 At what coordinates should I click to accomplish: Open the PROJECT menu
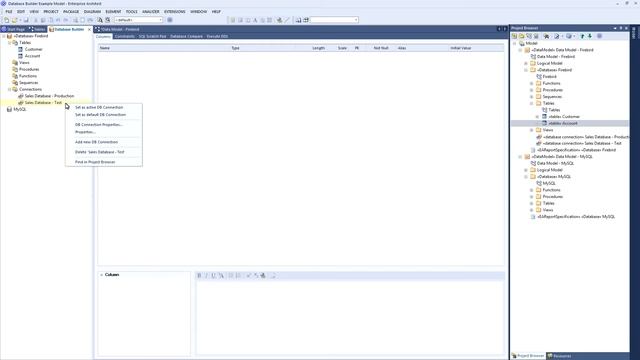coord(51,11)
